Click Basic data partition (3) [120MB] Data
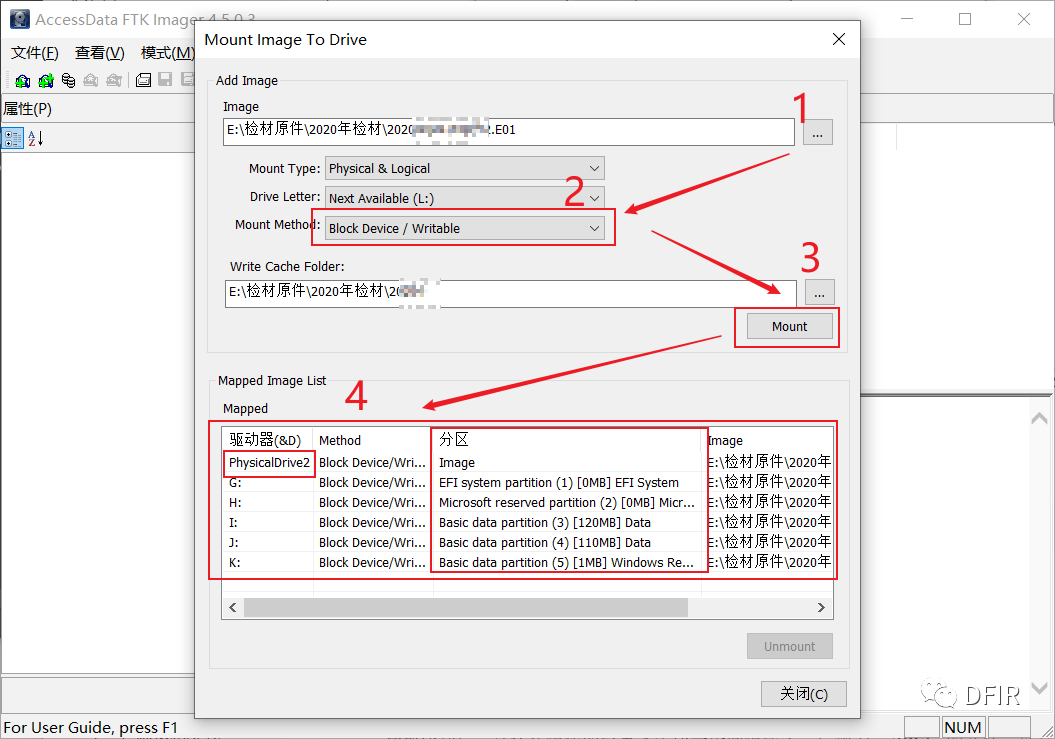 544,522
